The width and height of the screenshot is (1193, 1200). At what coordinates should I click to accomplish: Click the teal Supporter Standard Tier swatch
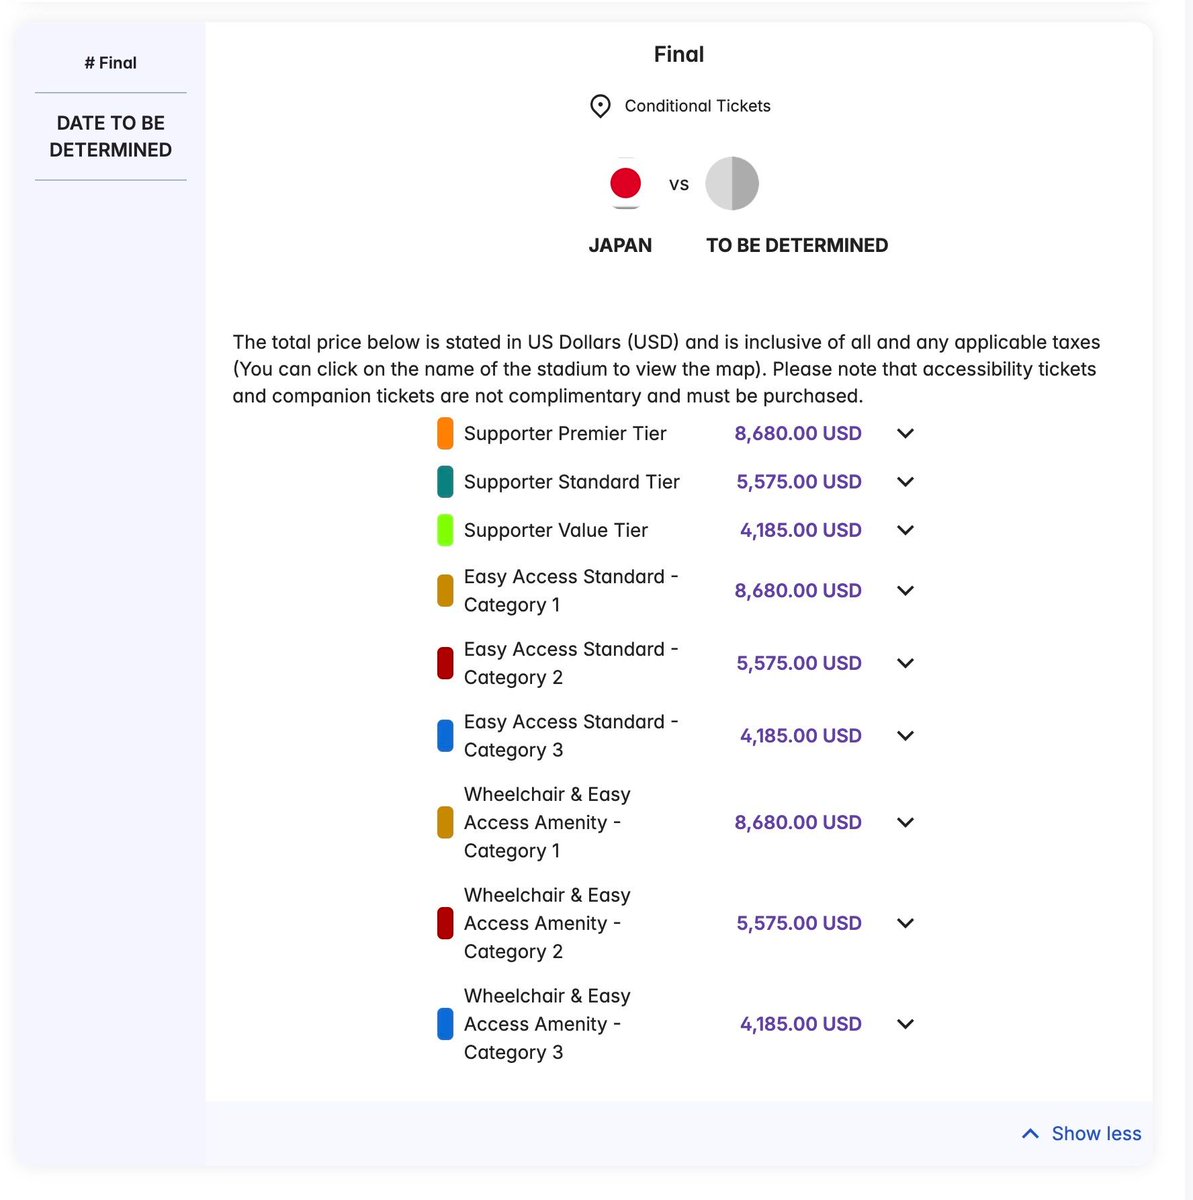tap(445, 482)
